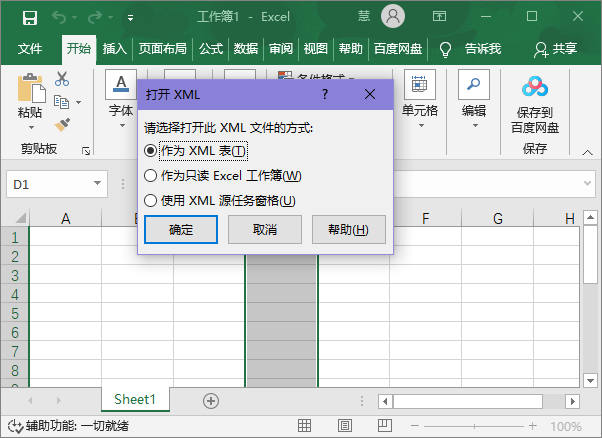The height and width of the screenshot is (438, 602).
Task: Click the user account avatar icon
Action: click(393, 16)
